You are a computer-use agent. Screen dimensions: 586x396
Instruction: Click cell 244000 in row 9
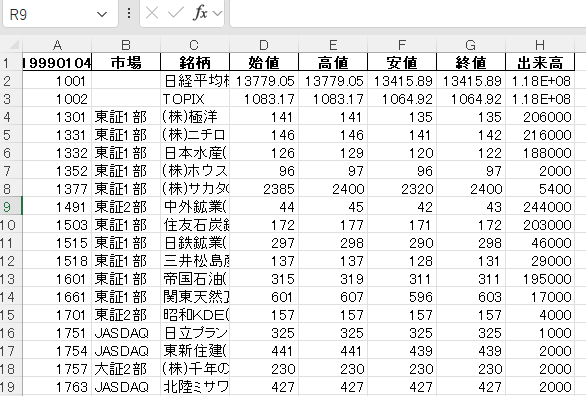540,206
